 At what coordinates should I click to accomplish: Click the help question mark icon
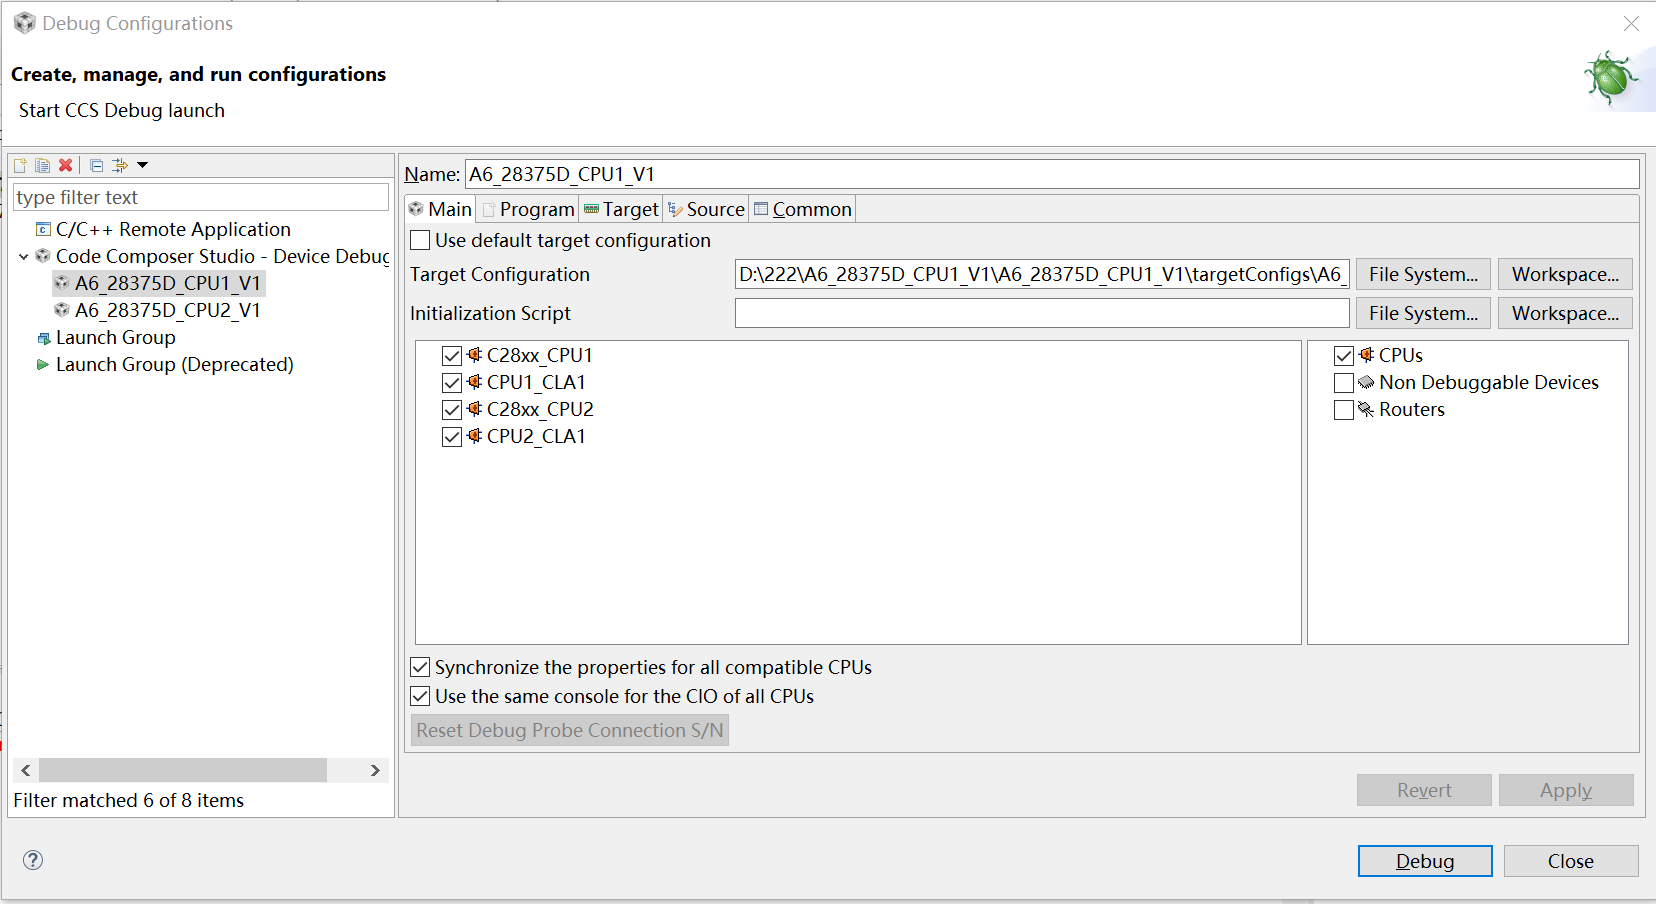(x=33, y=860)
